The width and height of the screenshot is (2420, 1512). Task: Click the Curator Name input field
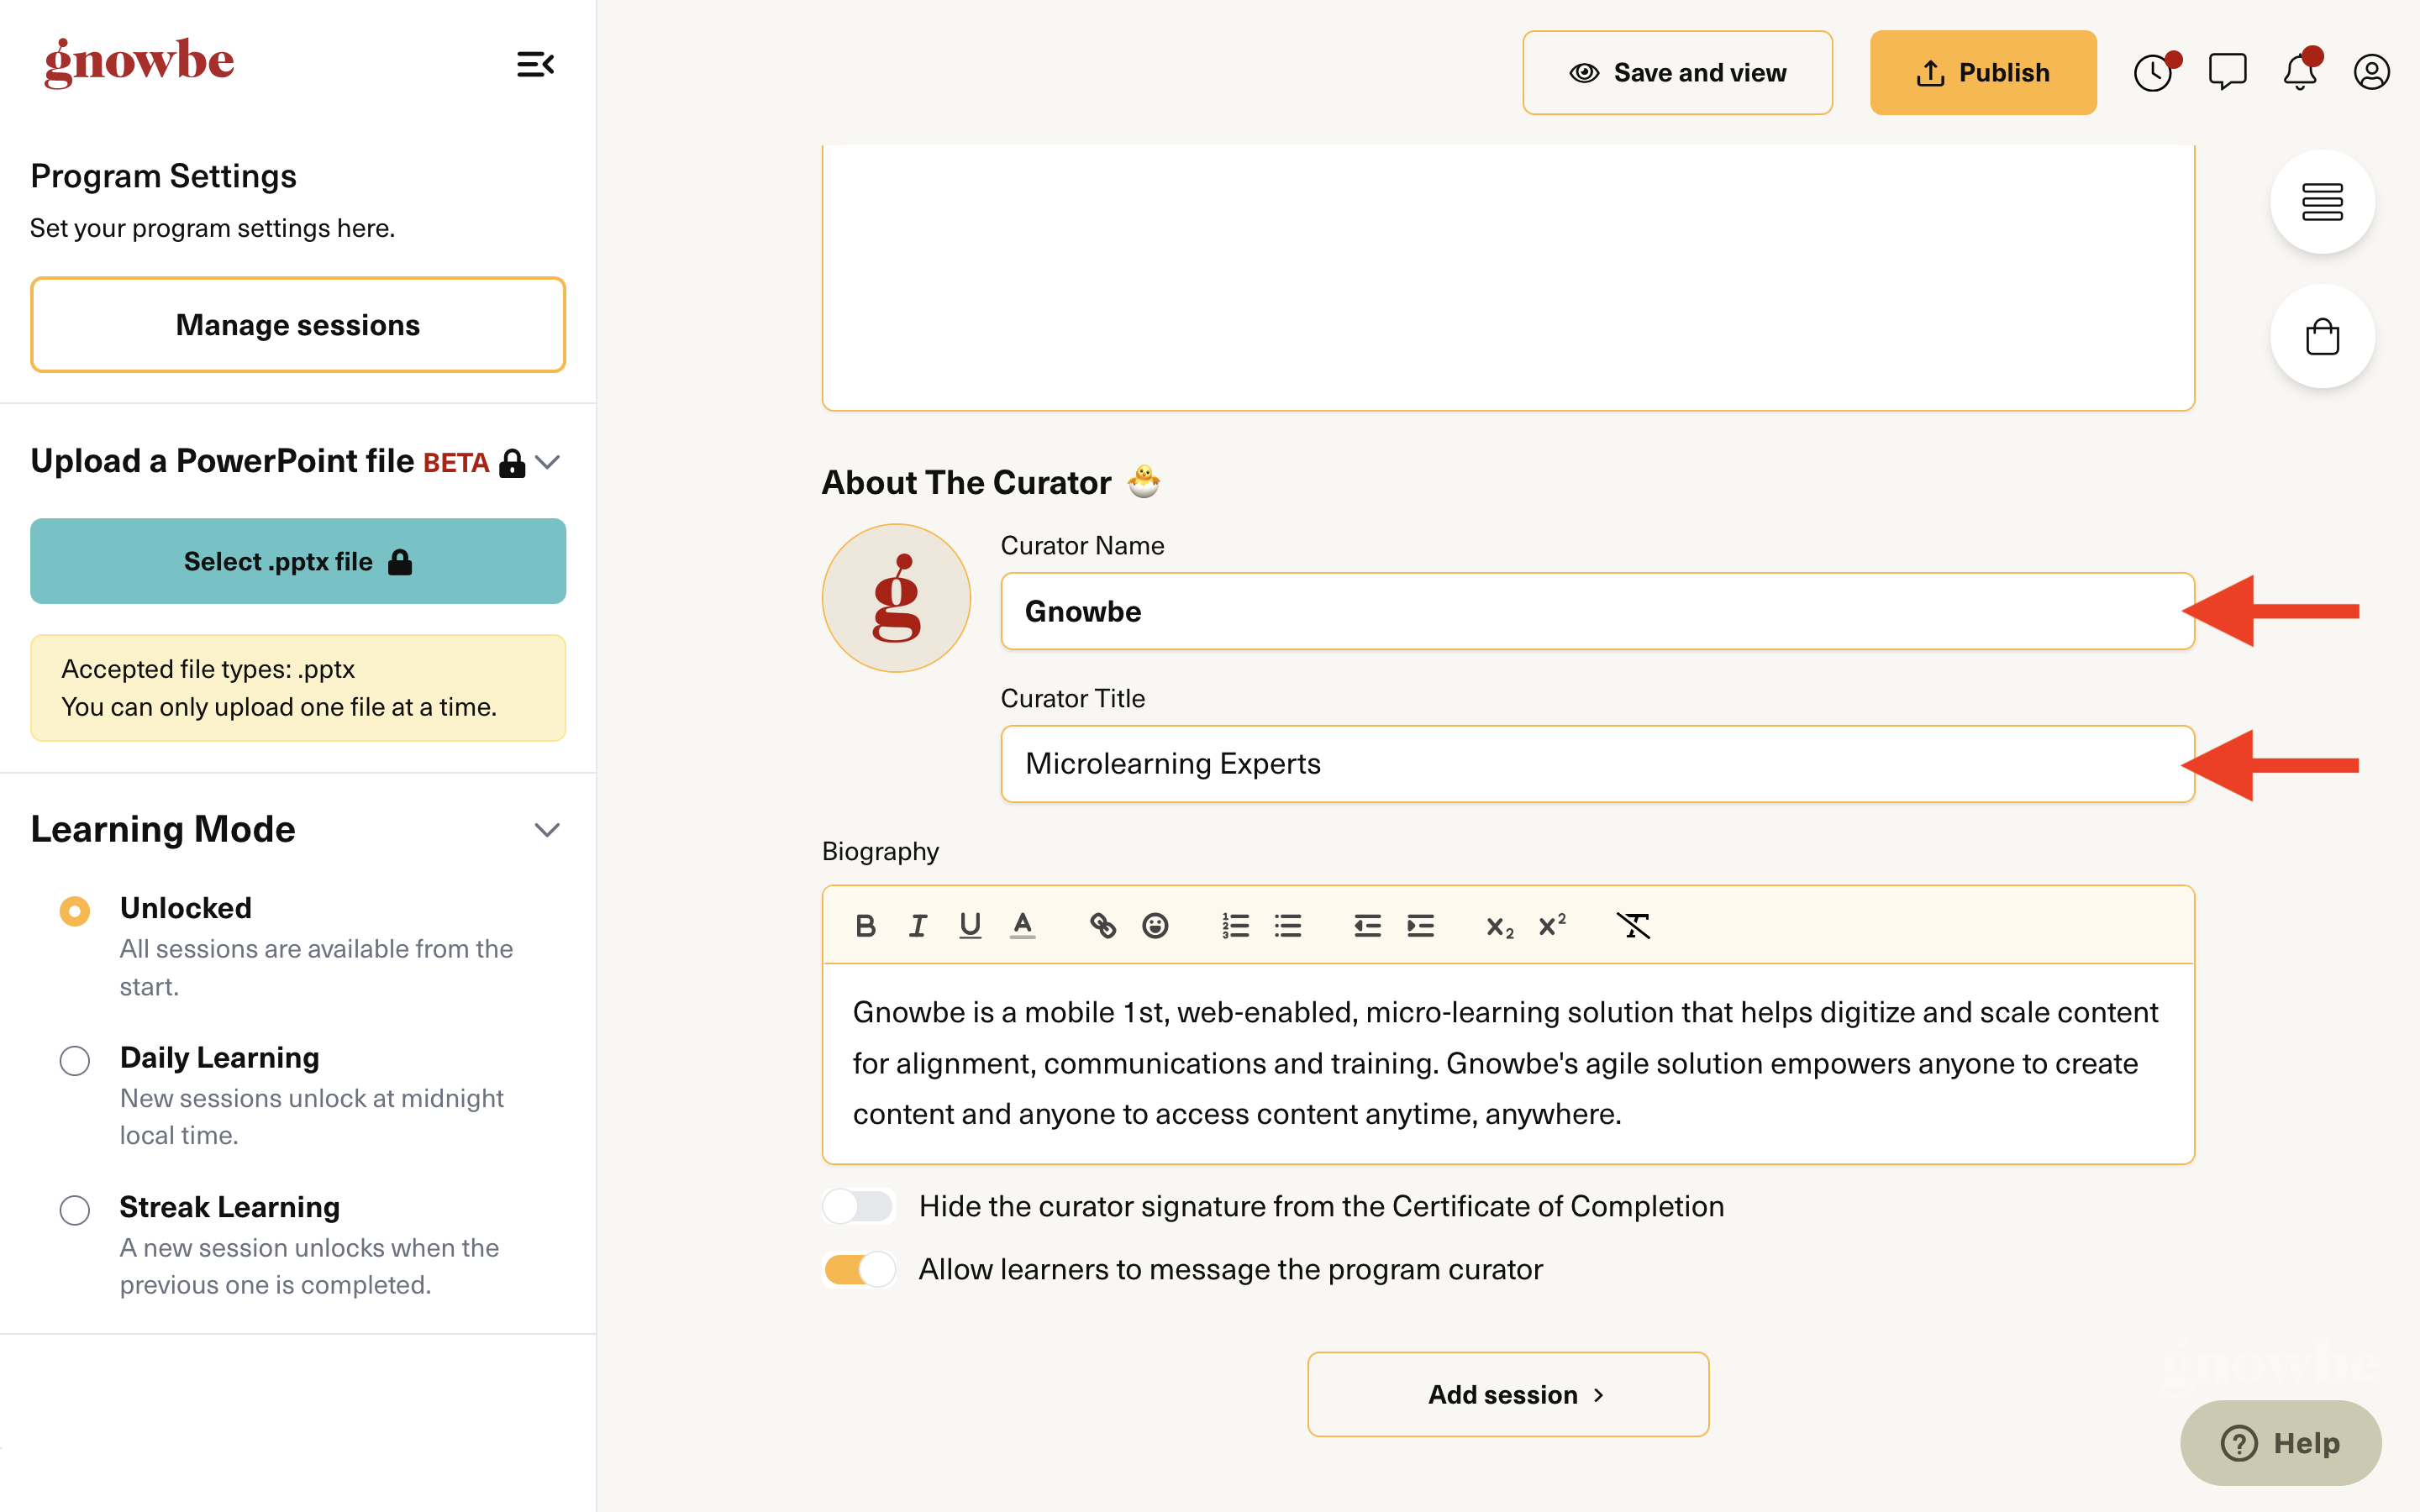pyautogui.click(x=1597, y=611)
